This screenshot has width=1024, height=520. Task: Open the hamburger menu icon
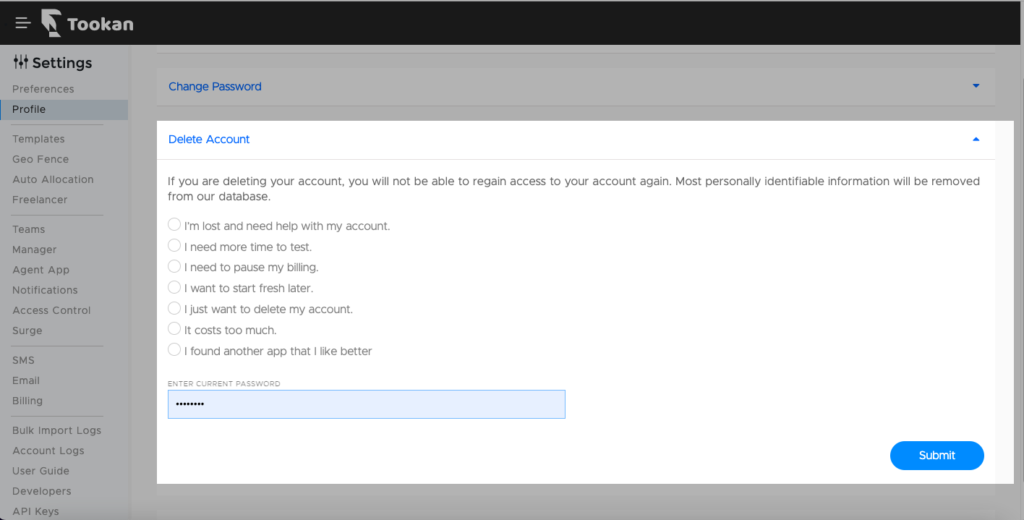tap(23, 23)
